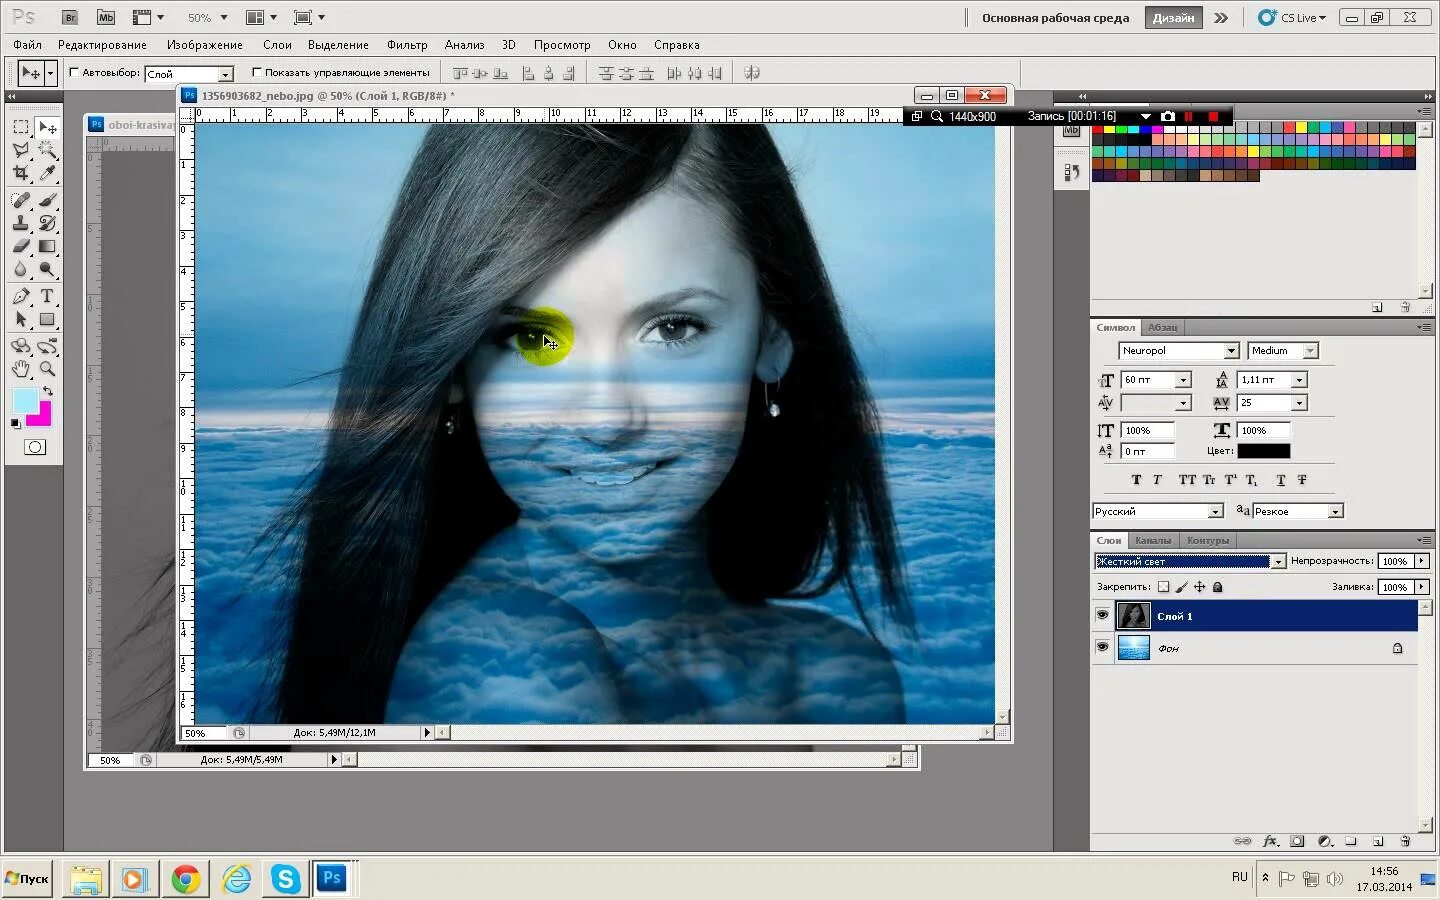Select the Gradient tool
Screen dimensions: 1440x900
coord(47,246)
